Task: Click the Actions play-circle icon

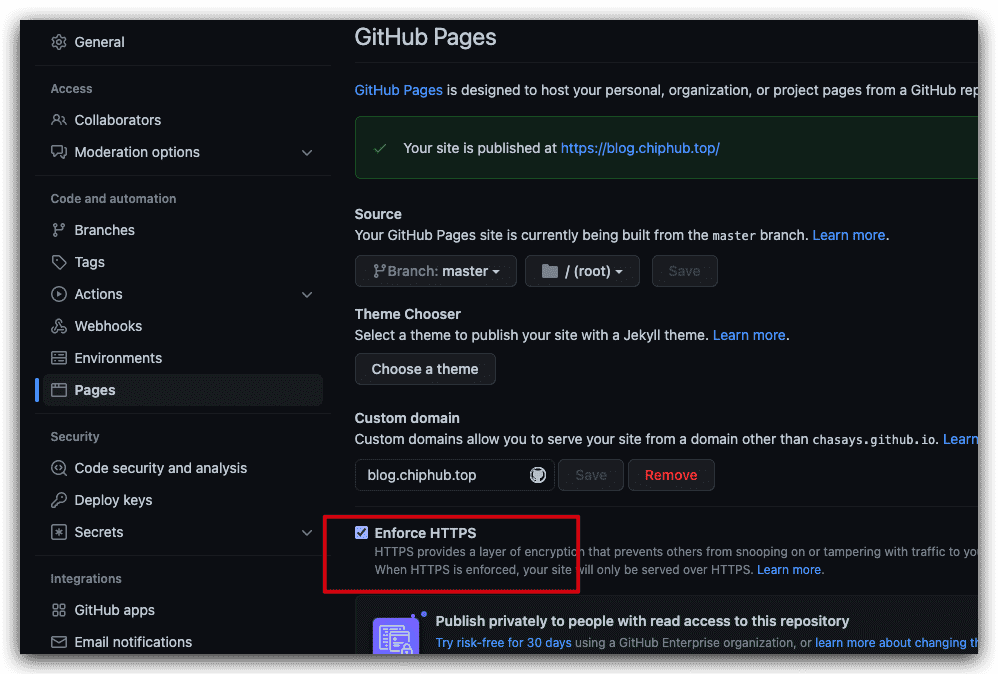Action: tap(59, 294)
